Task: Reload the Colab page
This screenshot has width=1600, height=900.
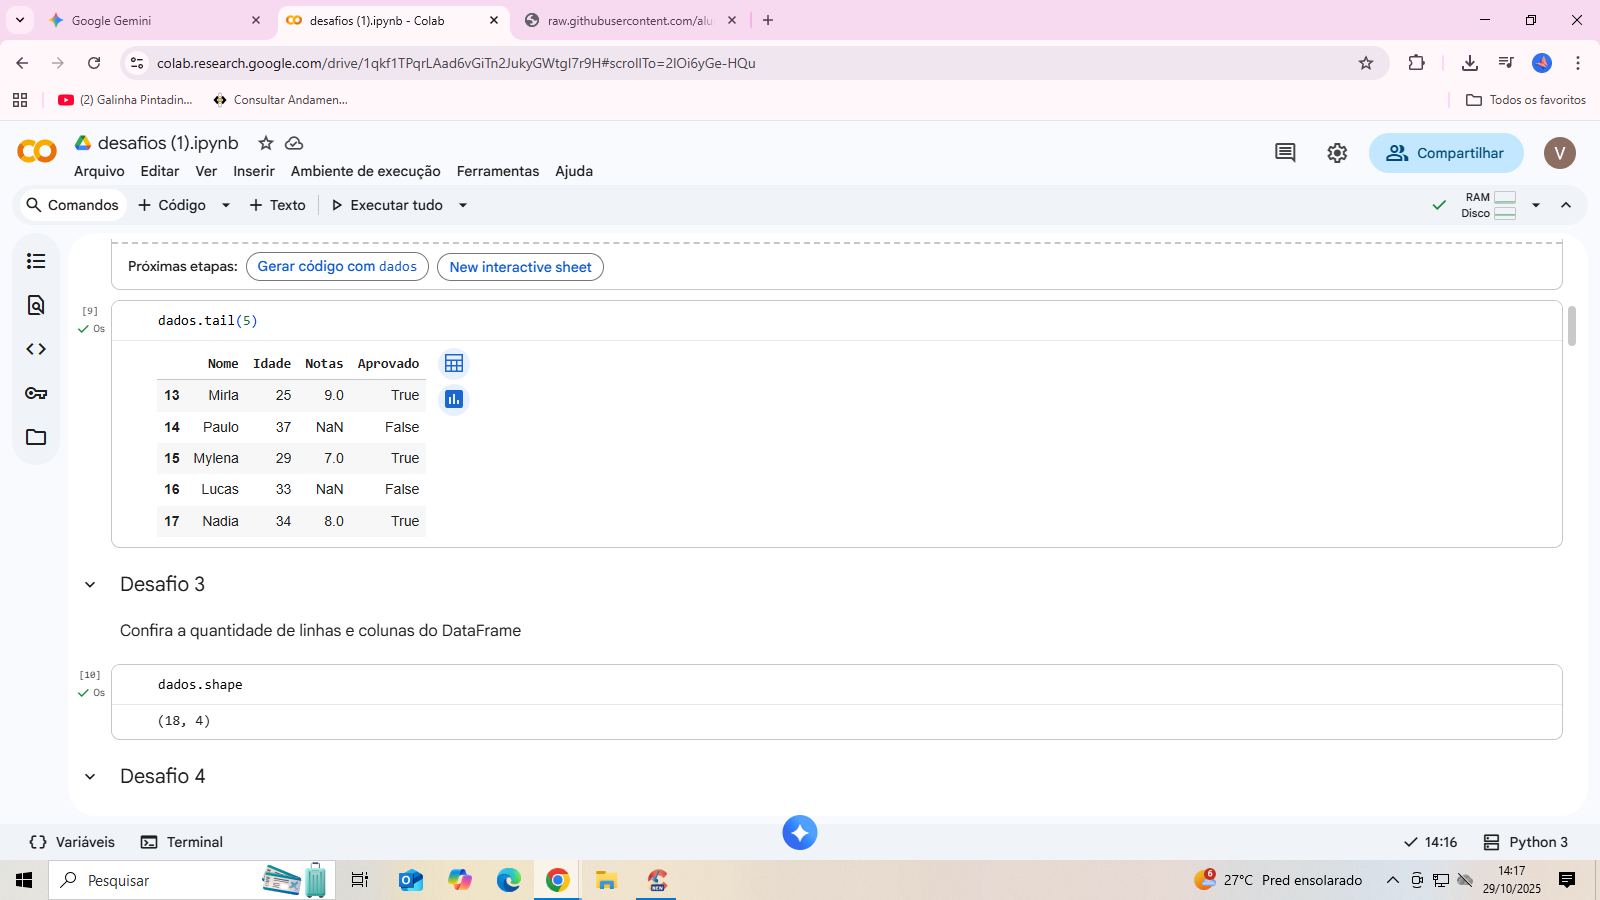Action: pos(94,63)
